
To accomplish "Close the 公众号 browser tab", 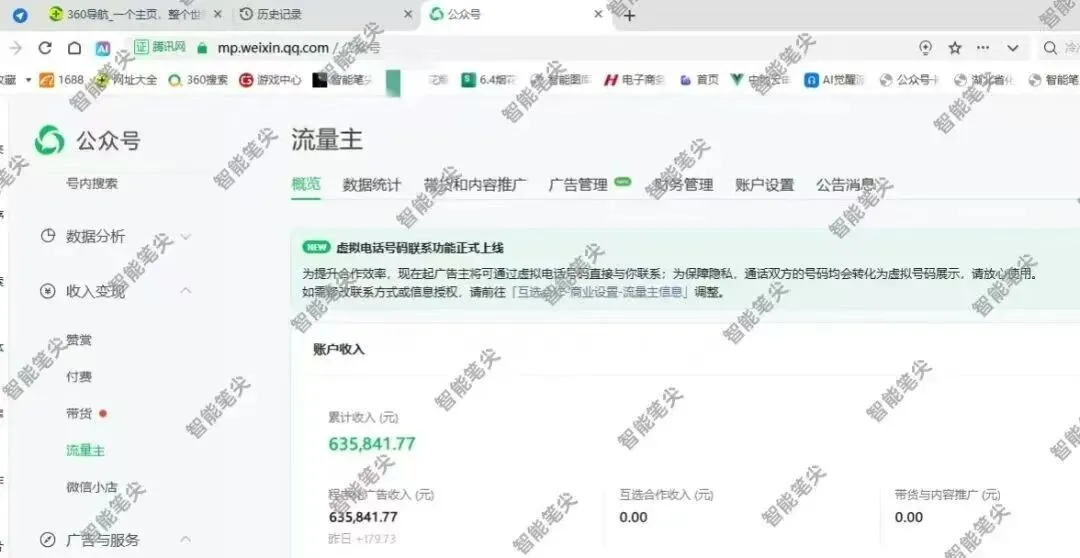I will click(599, 14).
